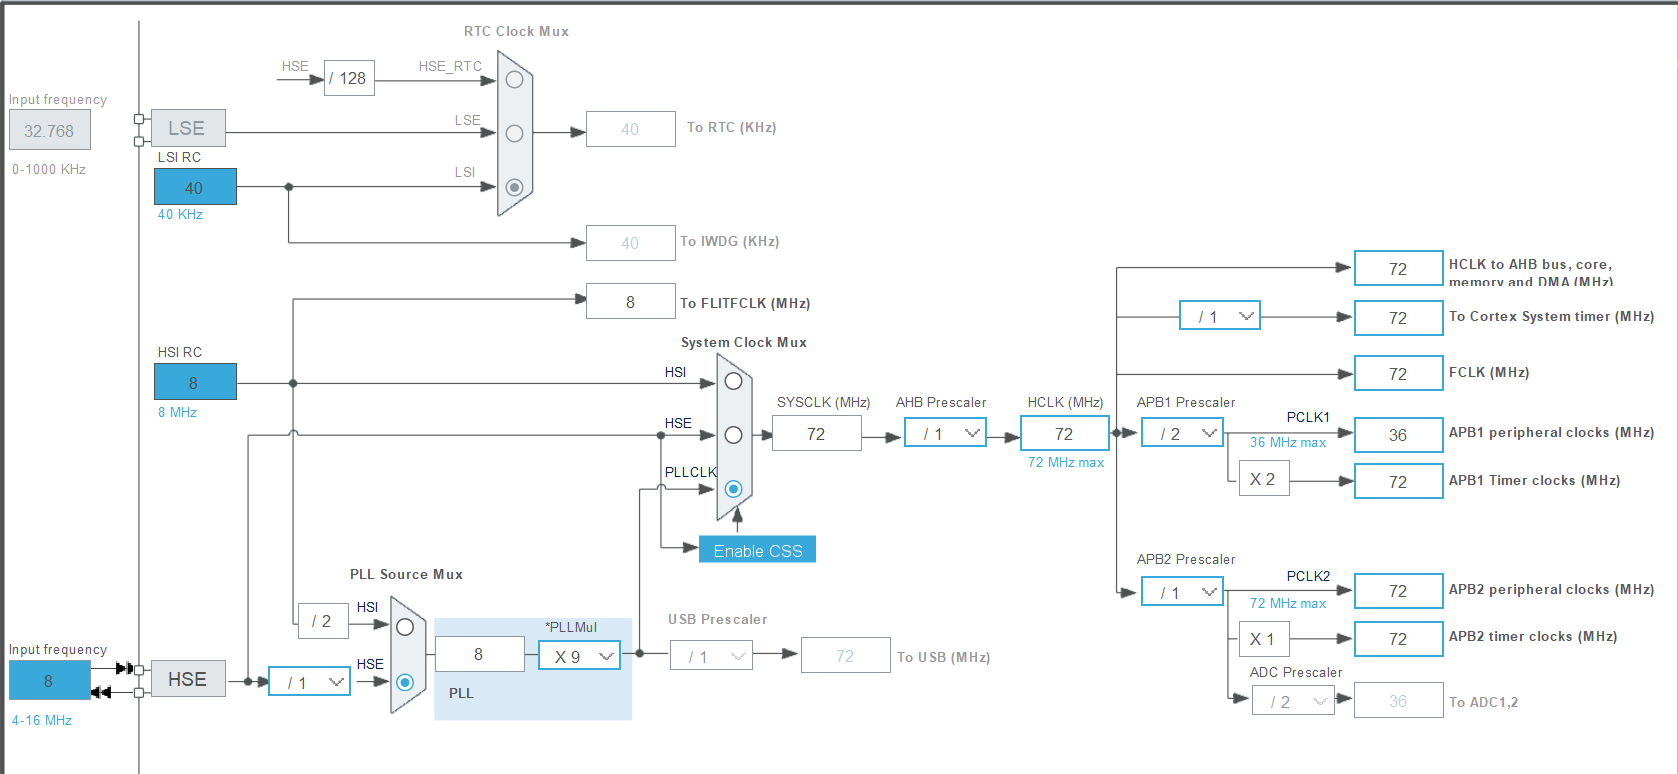Viewport: 1678px width, 774px height.
Task: Click the HCLK (MHz) value field
Action: (1065, 433)
